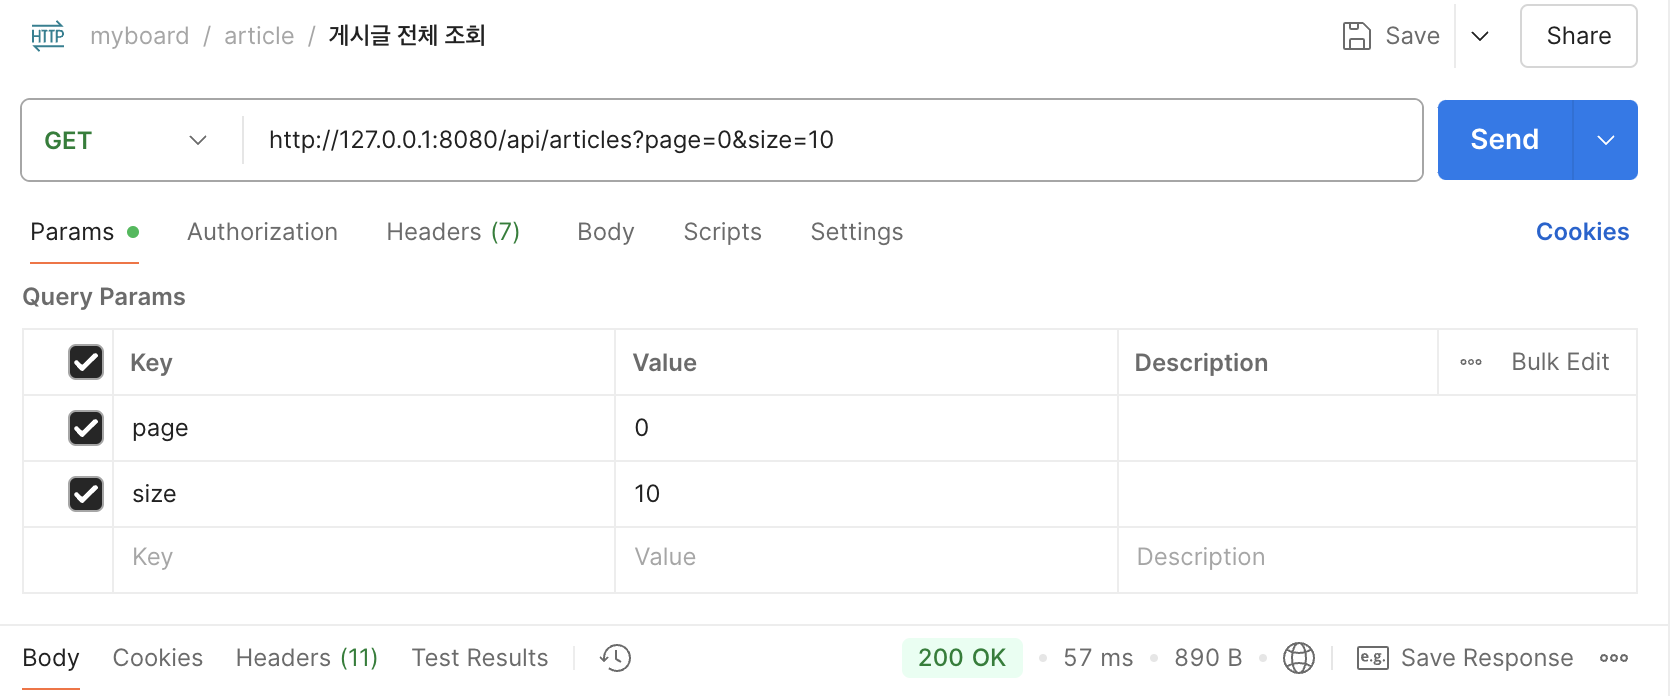This screenshot has width=1670, height=696.
Task: Open response history clock icon
Action: point(615,658)
